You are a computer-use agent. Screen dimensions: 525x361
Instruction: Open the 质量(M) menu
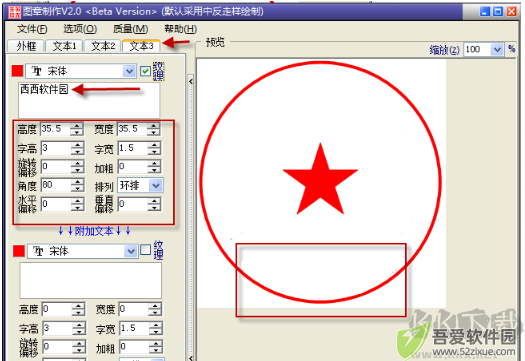(130, 29)
